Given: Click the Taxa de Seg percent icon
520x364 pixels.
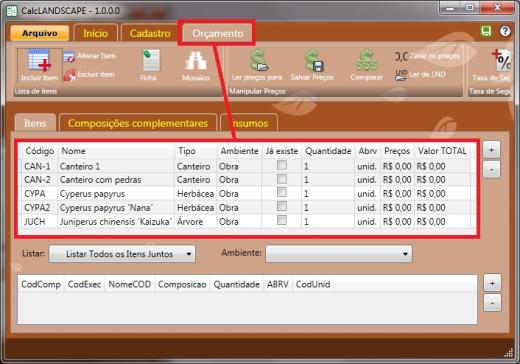Looking at the screenshot, I should click(x=501, y=60).
